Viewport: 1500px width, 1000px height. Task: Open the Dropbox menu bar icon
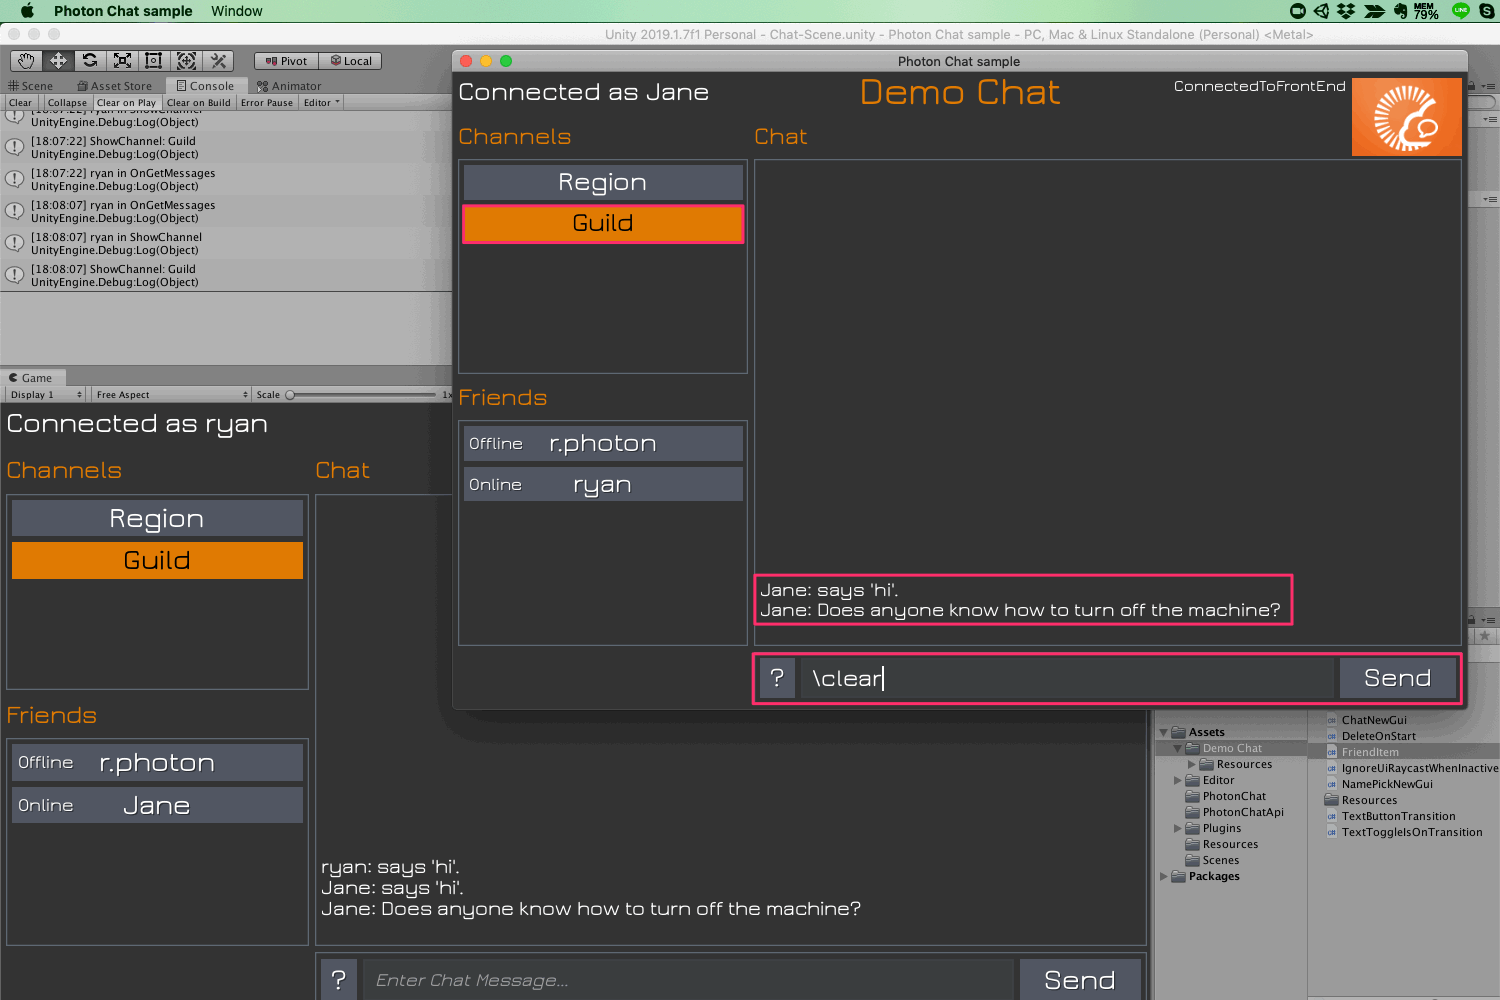click(1346, 11)
